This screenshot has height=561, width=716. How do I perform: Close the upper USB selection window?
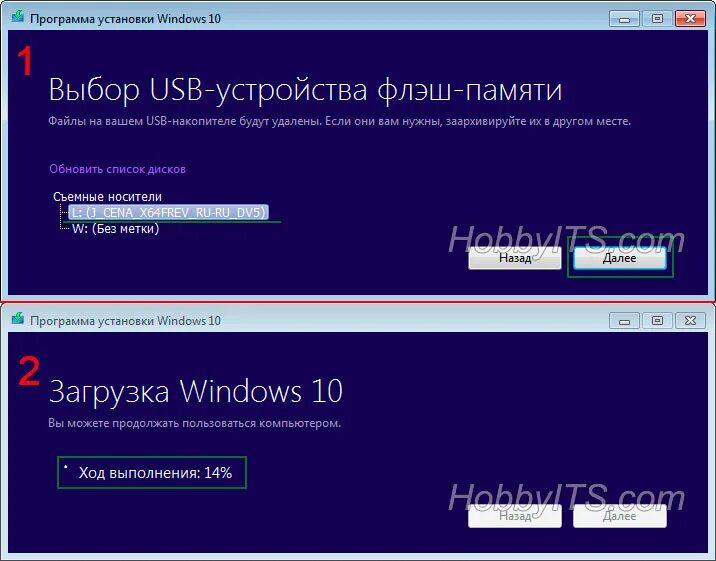pyautogui.click(x=690, y=19)
